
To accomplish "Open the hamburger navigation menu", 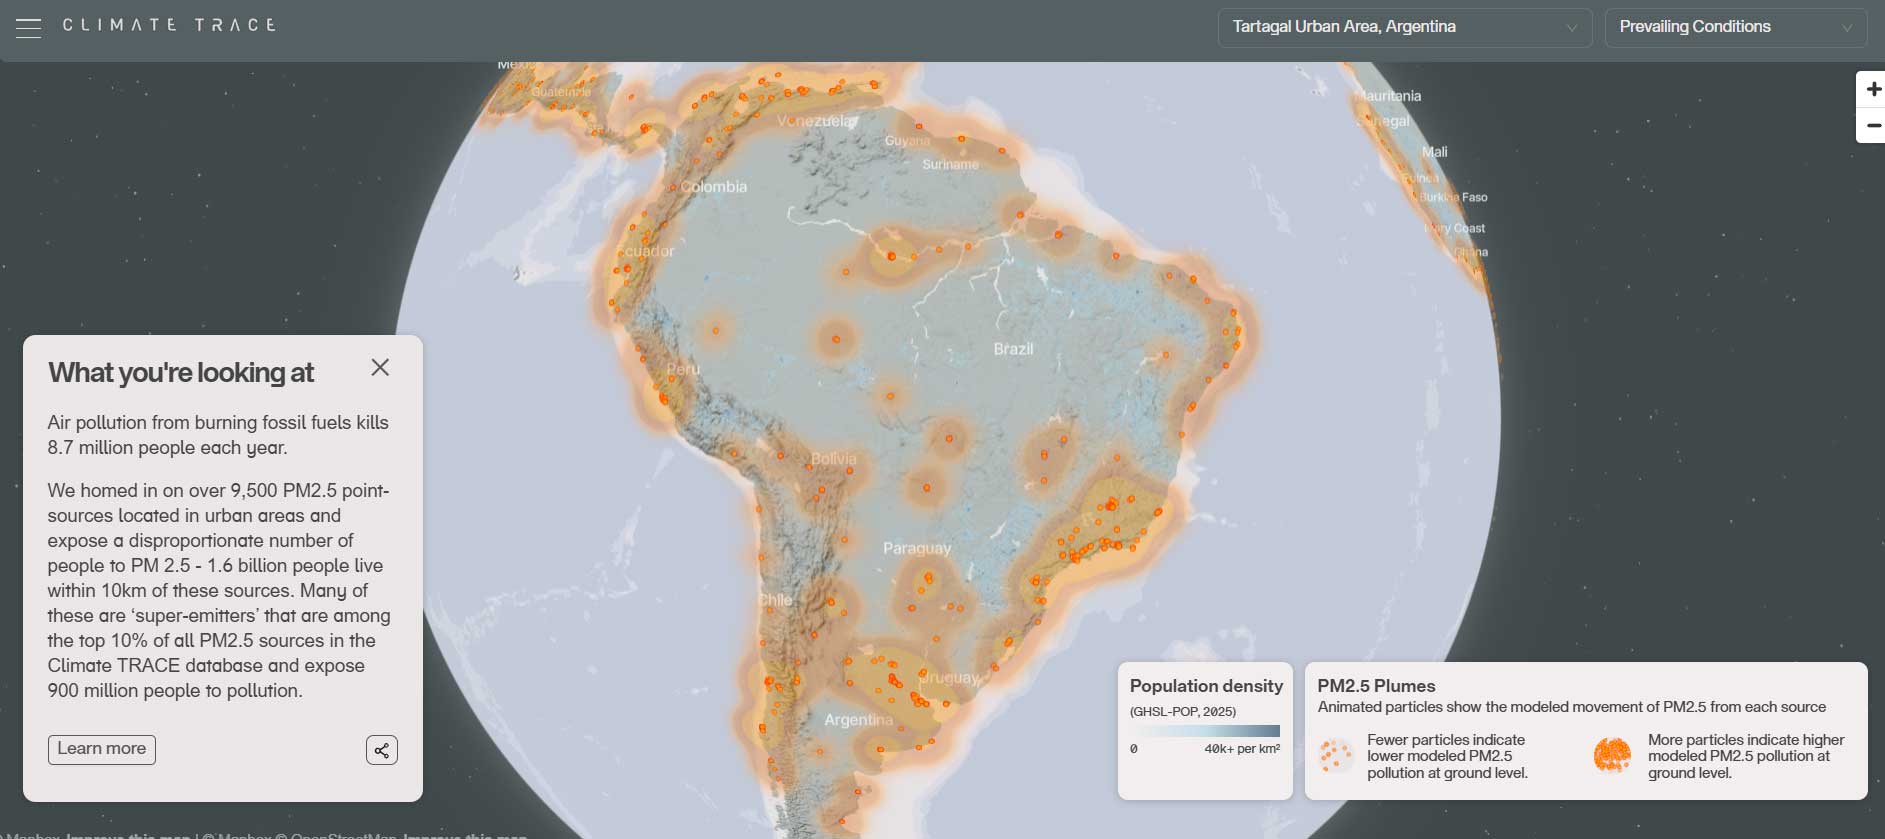I will [x=29, y=28].
